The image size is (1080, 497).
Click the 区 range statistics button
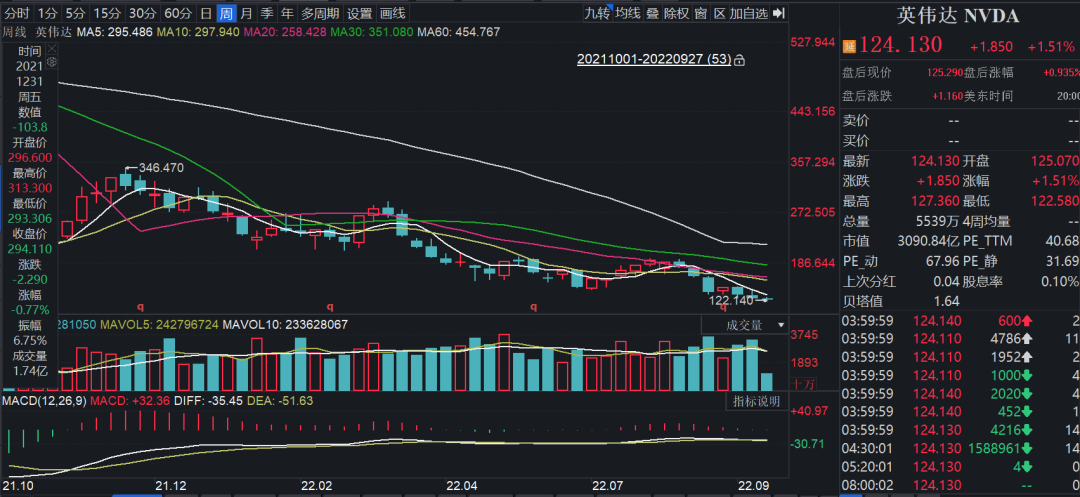(719, 13)
